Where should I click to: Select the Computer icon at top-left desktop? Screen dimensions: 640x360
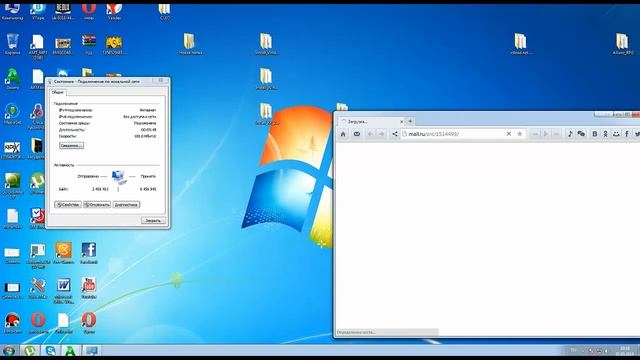(x=12, y=11)
